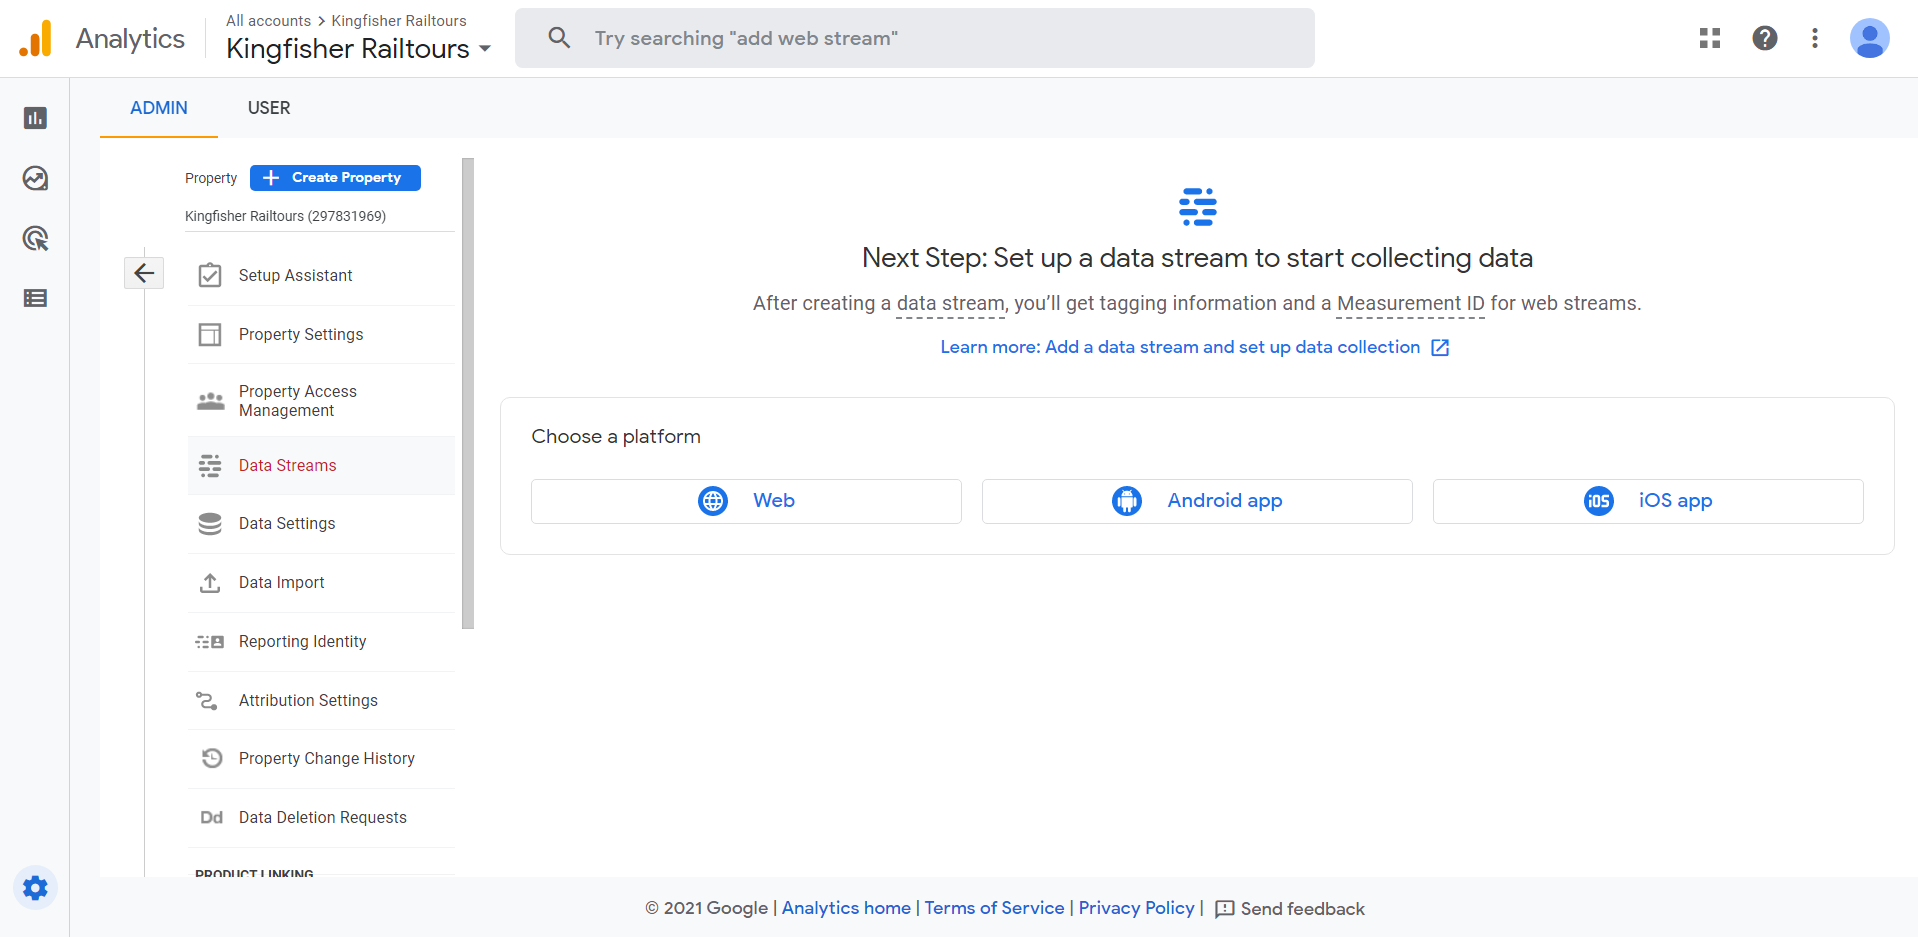1918x937 pixels.
Task: Open the Analytics home footer link
Action: coord(846,908)
